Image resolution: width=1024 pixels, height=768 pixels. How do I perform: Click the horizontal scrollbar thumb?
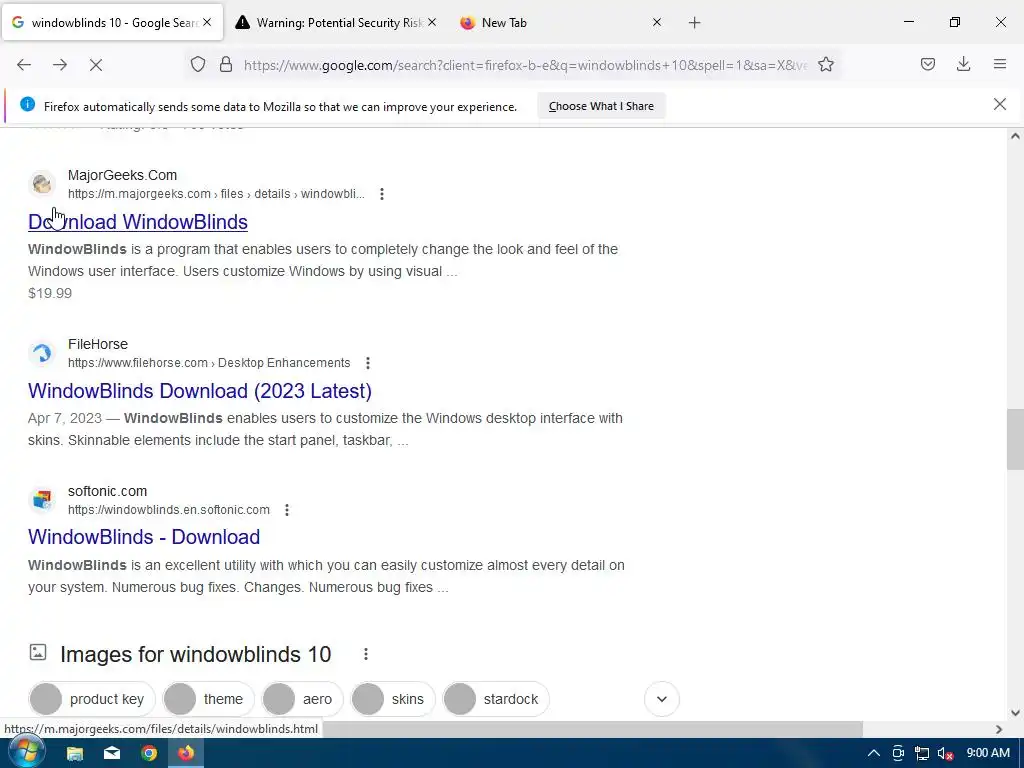(593, 729)
